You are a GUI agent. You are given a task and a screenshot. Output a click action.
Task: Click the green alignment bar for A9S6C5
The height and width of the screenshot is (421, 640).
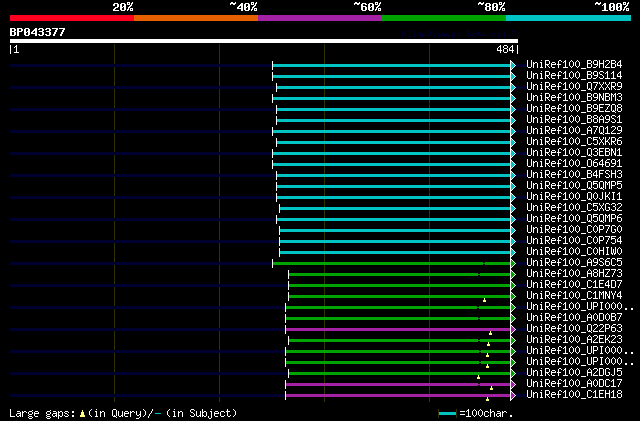[x=392, y=264]
